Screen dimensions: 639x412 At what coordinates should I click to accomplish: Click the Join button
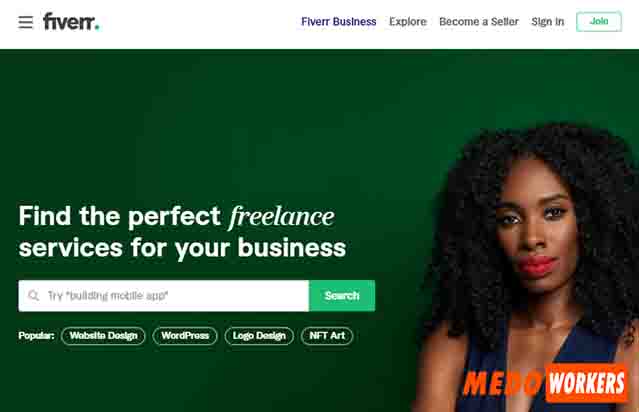click(x=599, y=22)
